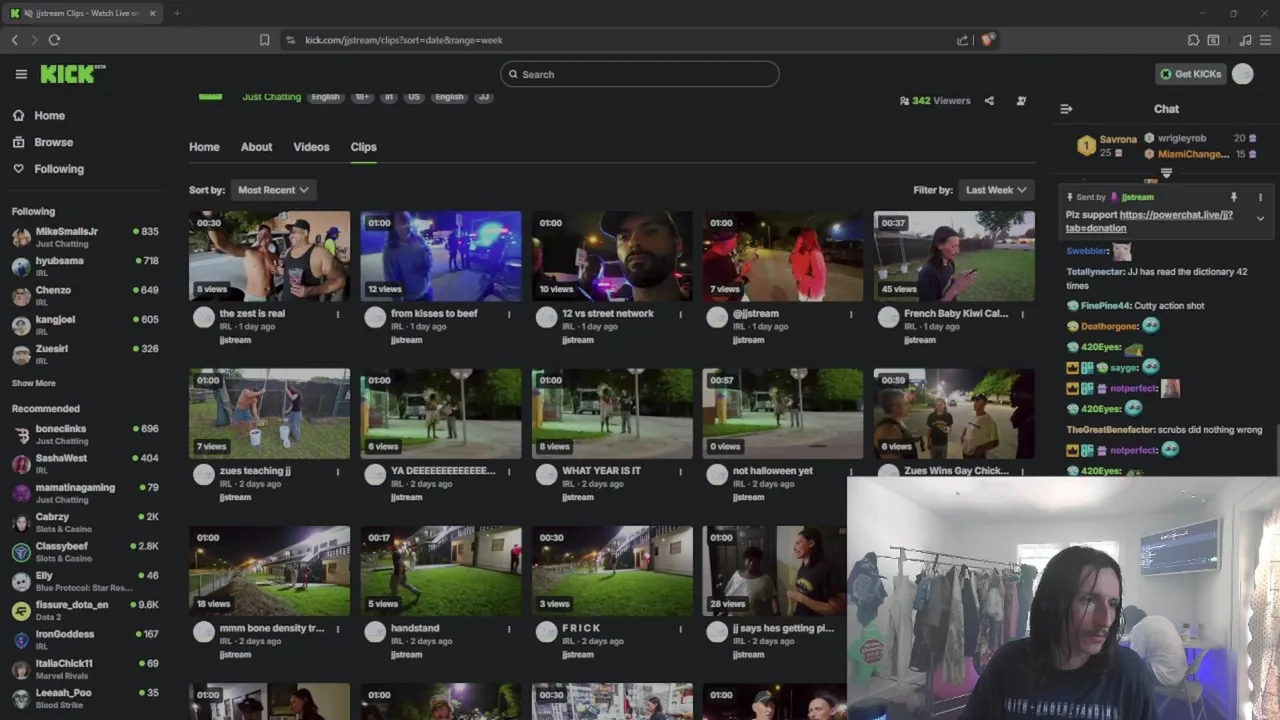
Task: Open the Filter by Last Week dropdown
Action: coord(996,190)
